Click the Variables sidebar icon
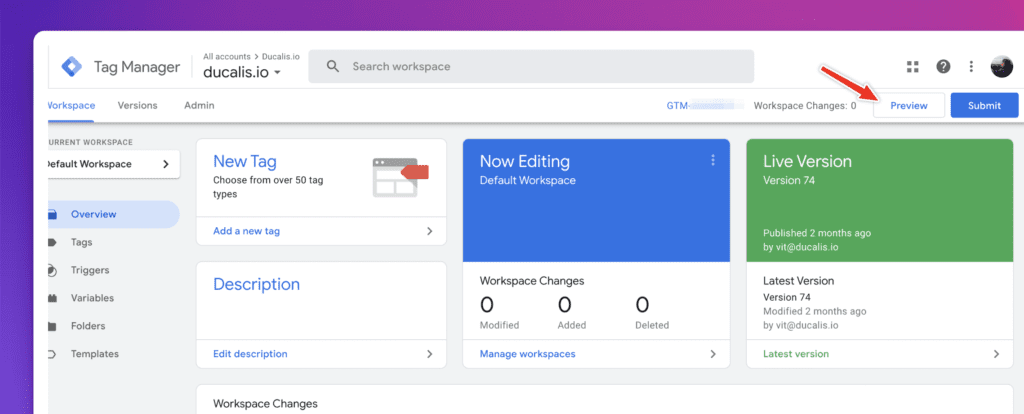Screen dimensions: 1024x414 (x=52, y=298)
